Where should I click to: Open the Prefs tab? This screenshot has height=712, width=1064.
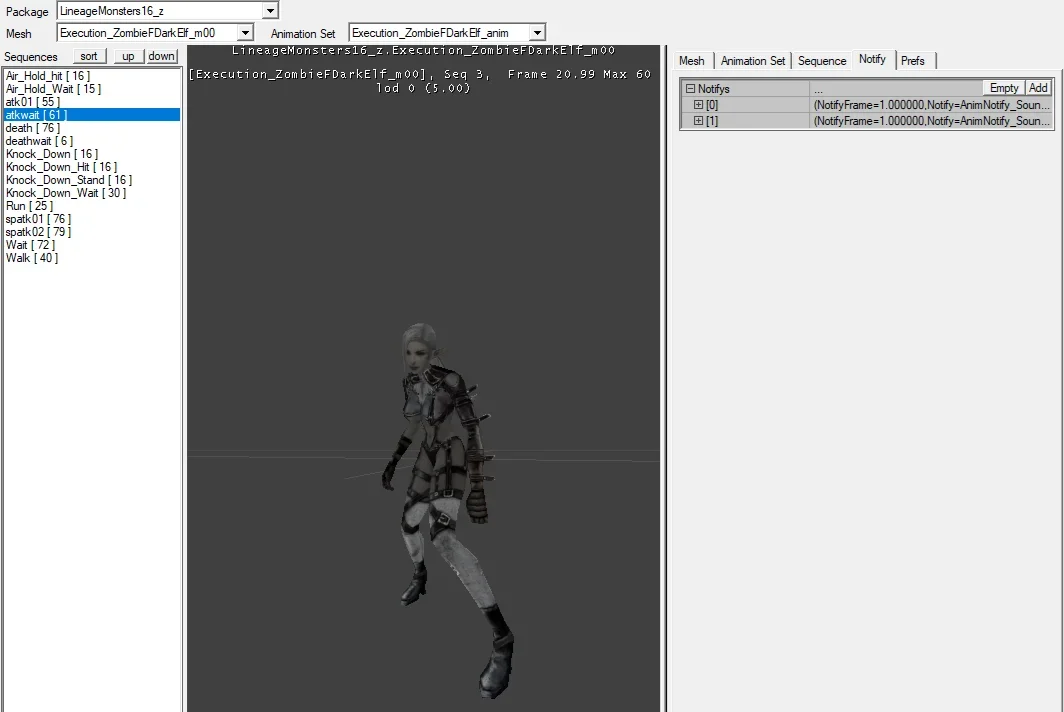tap(913, 60)
